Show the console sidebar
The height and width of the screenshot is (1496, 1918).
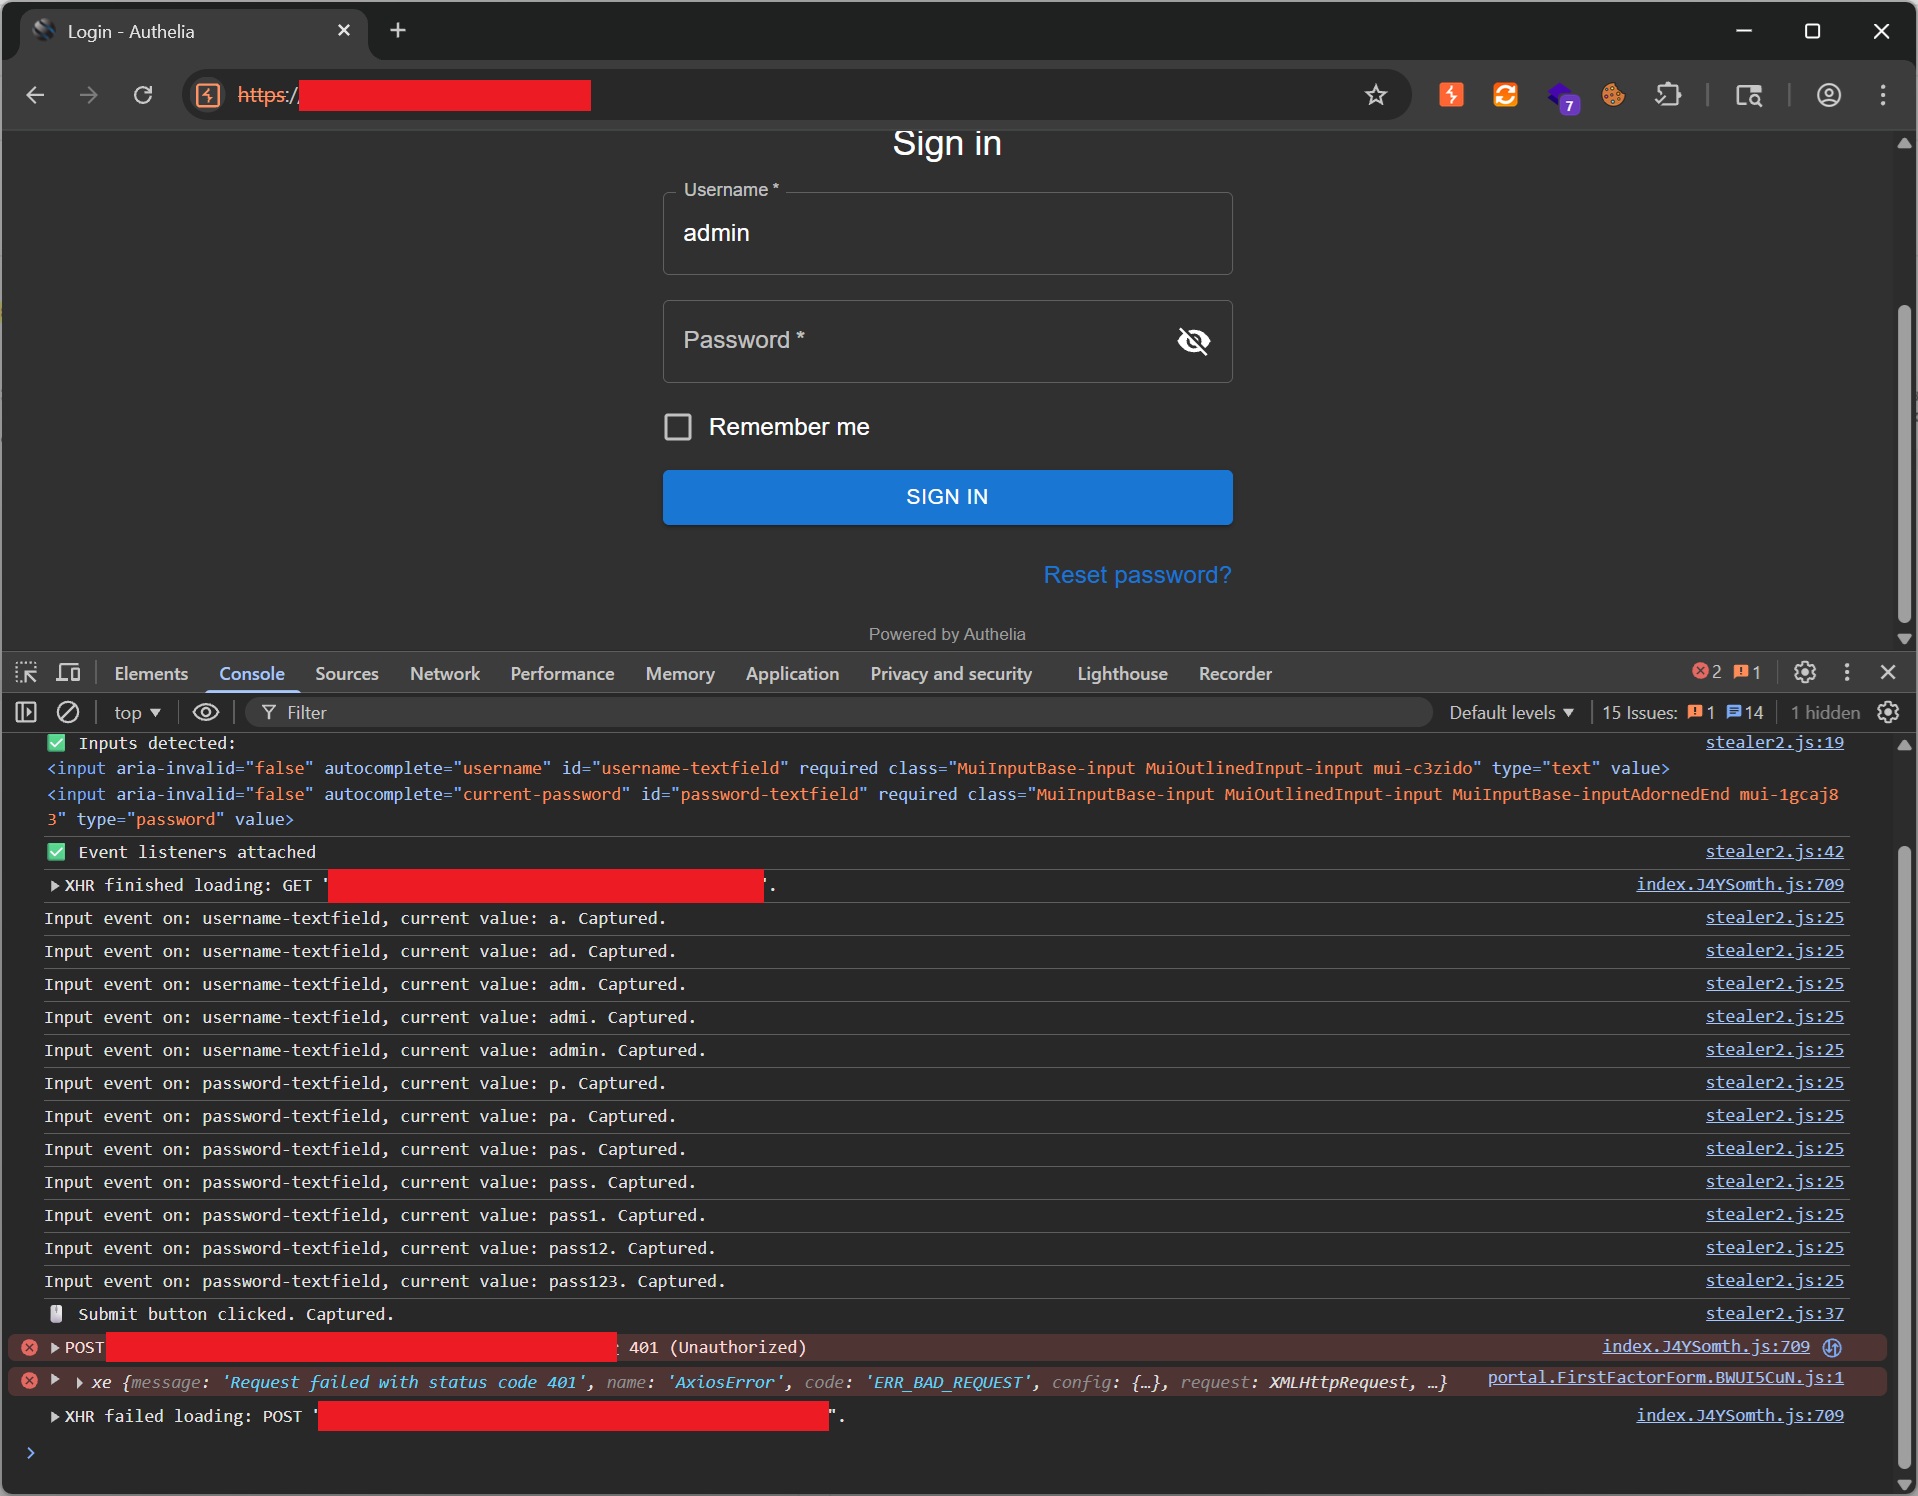click(x=26, y=712)
